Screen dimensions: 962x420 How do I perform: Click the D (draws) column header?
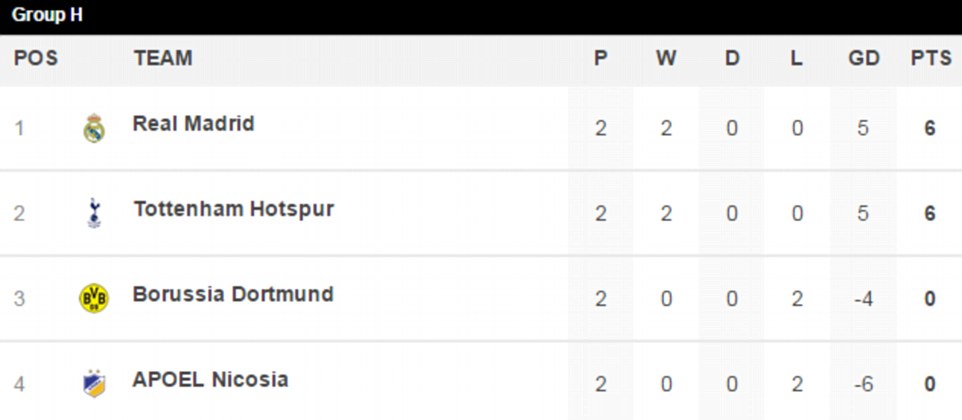[732, 58]
